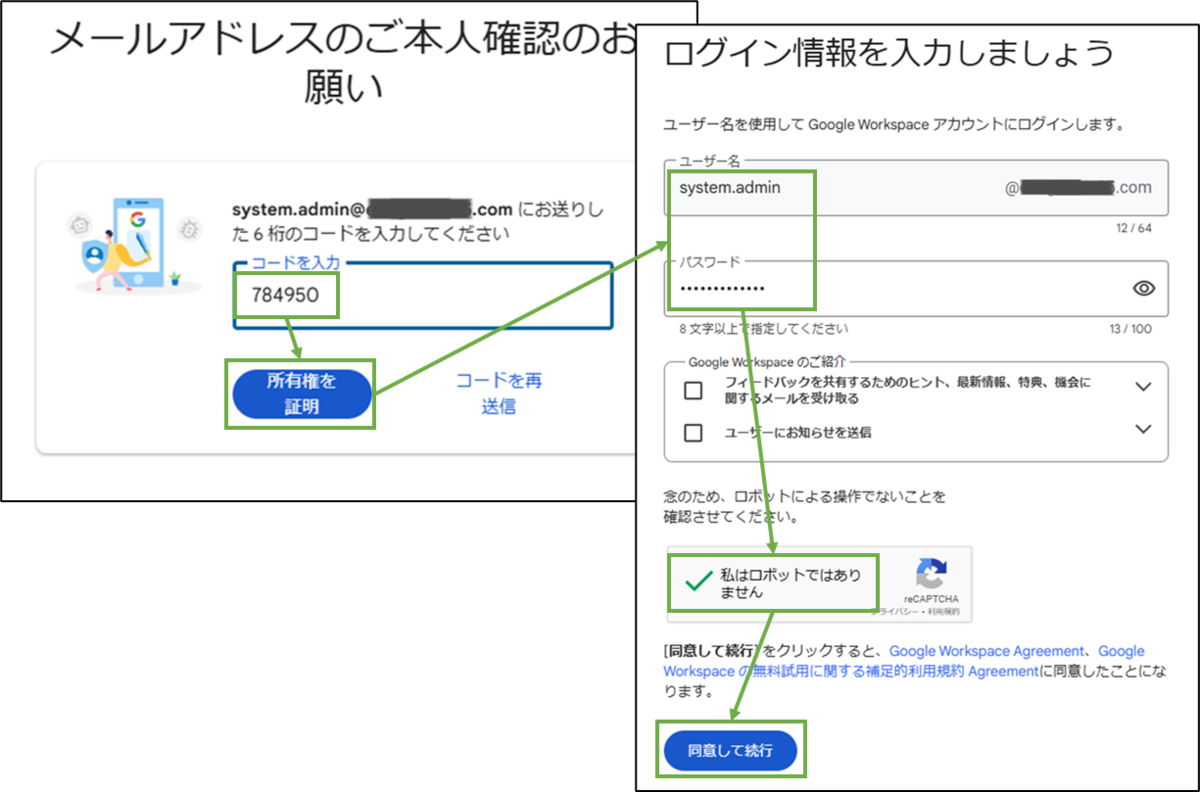The width and height of the screenshot is (1200, 792).
Task: Click the 所有権を証明 button
Action: coord(302,394)
